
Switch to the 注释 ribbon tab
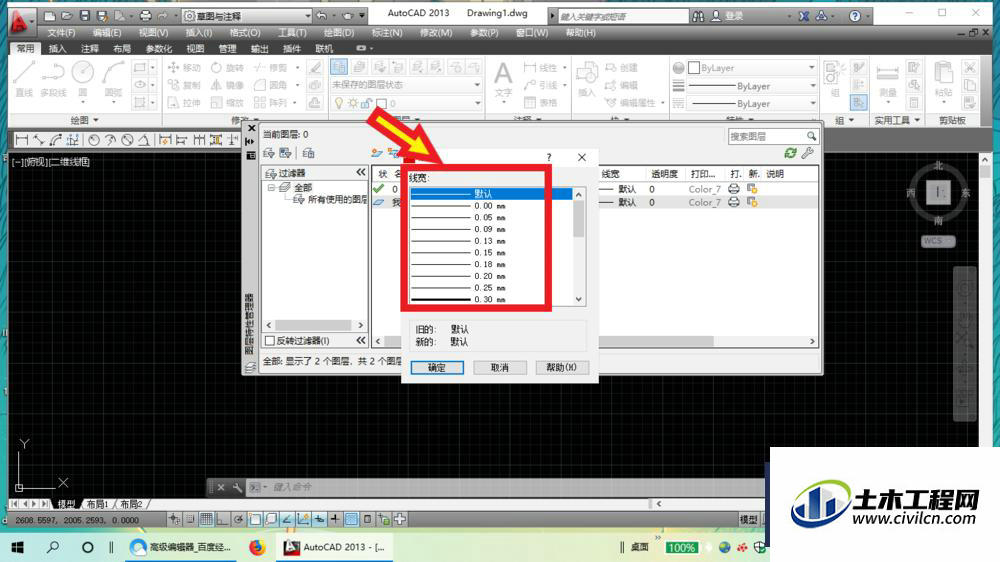click(x=90, y=48)
